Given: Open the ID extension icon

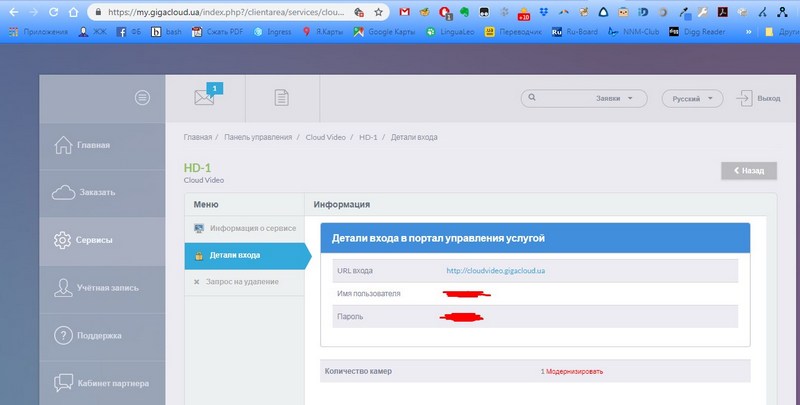Looking at the screenshot, I should click(643, 12).
